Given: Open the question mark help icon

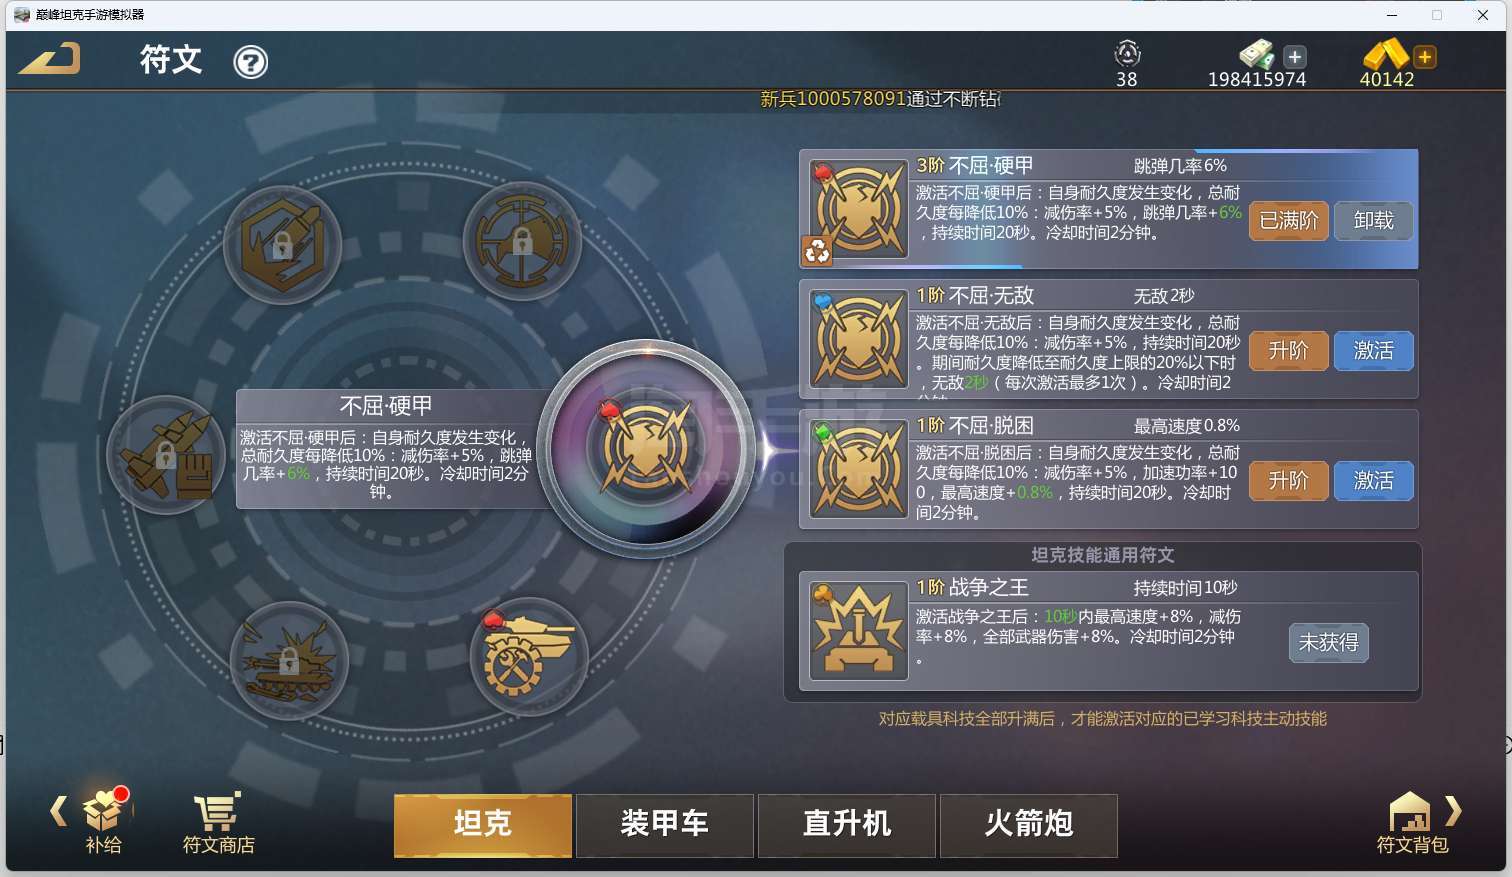Looking at the screenshot, I should pyautogui.click(x=250, y=62).
